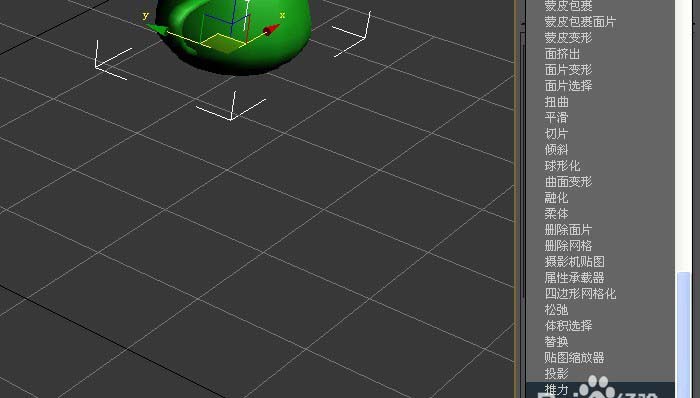Click the yellow XY plane handle of gizmo
The image size is (700, 398).
(x=223, y=43)
